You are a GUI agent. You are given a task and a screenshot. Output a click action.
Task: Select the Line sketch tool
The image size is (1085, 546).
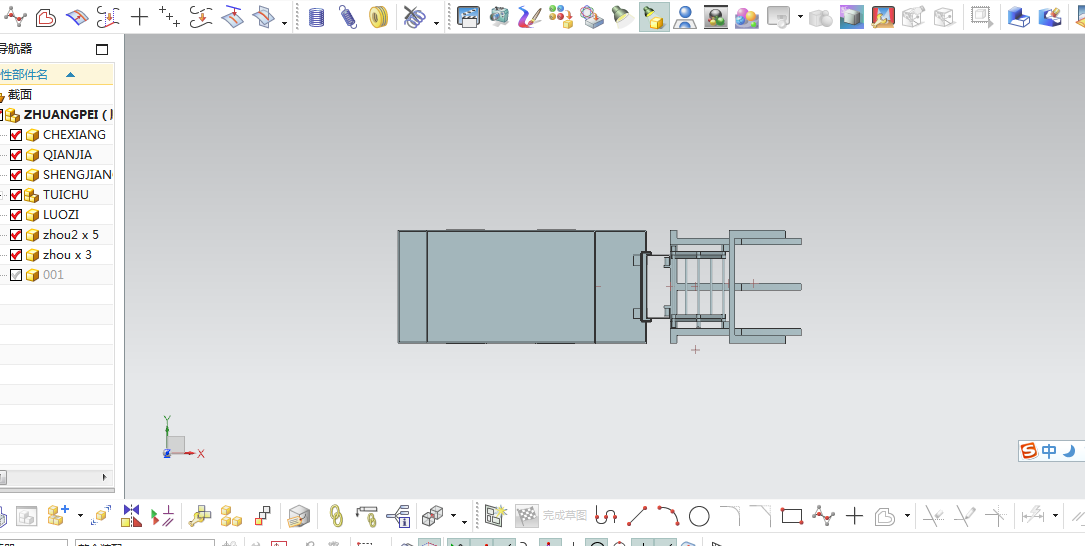pos(637,516)
